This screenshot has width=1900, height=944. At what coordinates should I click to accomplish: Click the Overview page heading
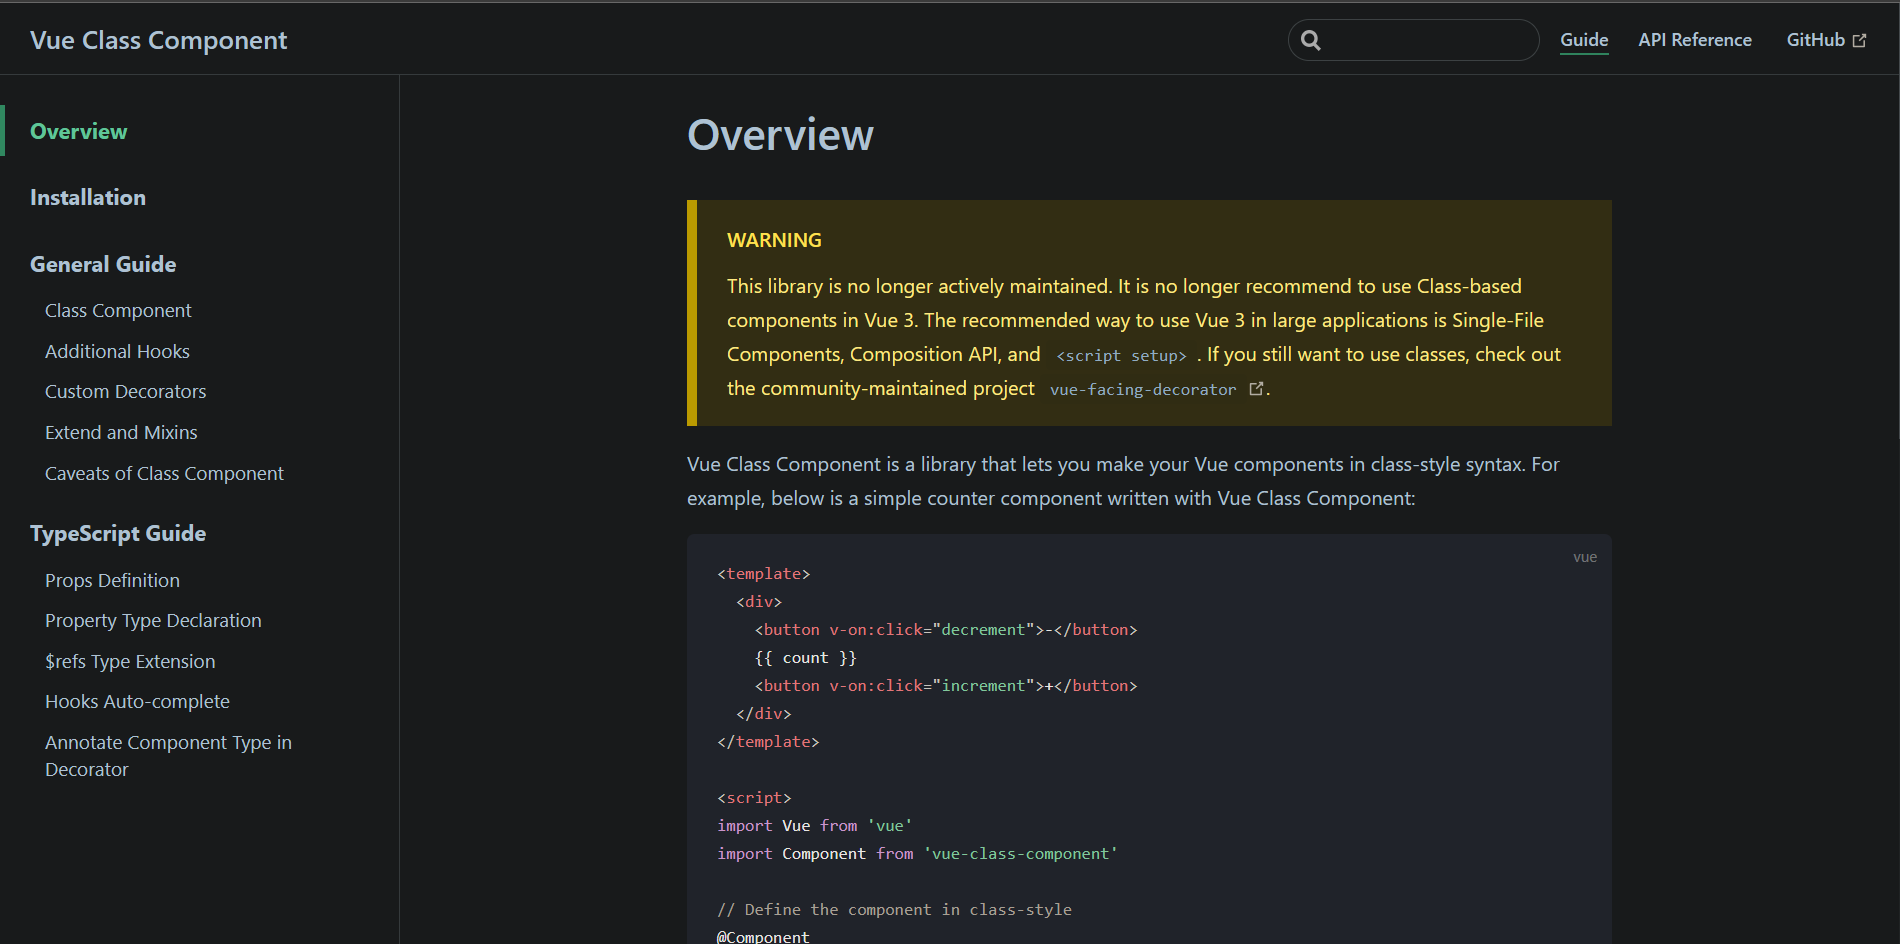tap(780, 135)
